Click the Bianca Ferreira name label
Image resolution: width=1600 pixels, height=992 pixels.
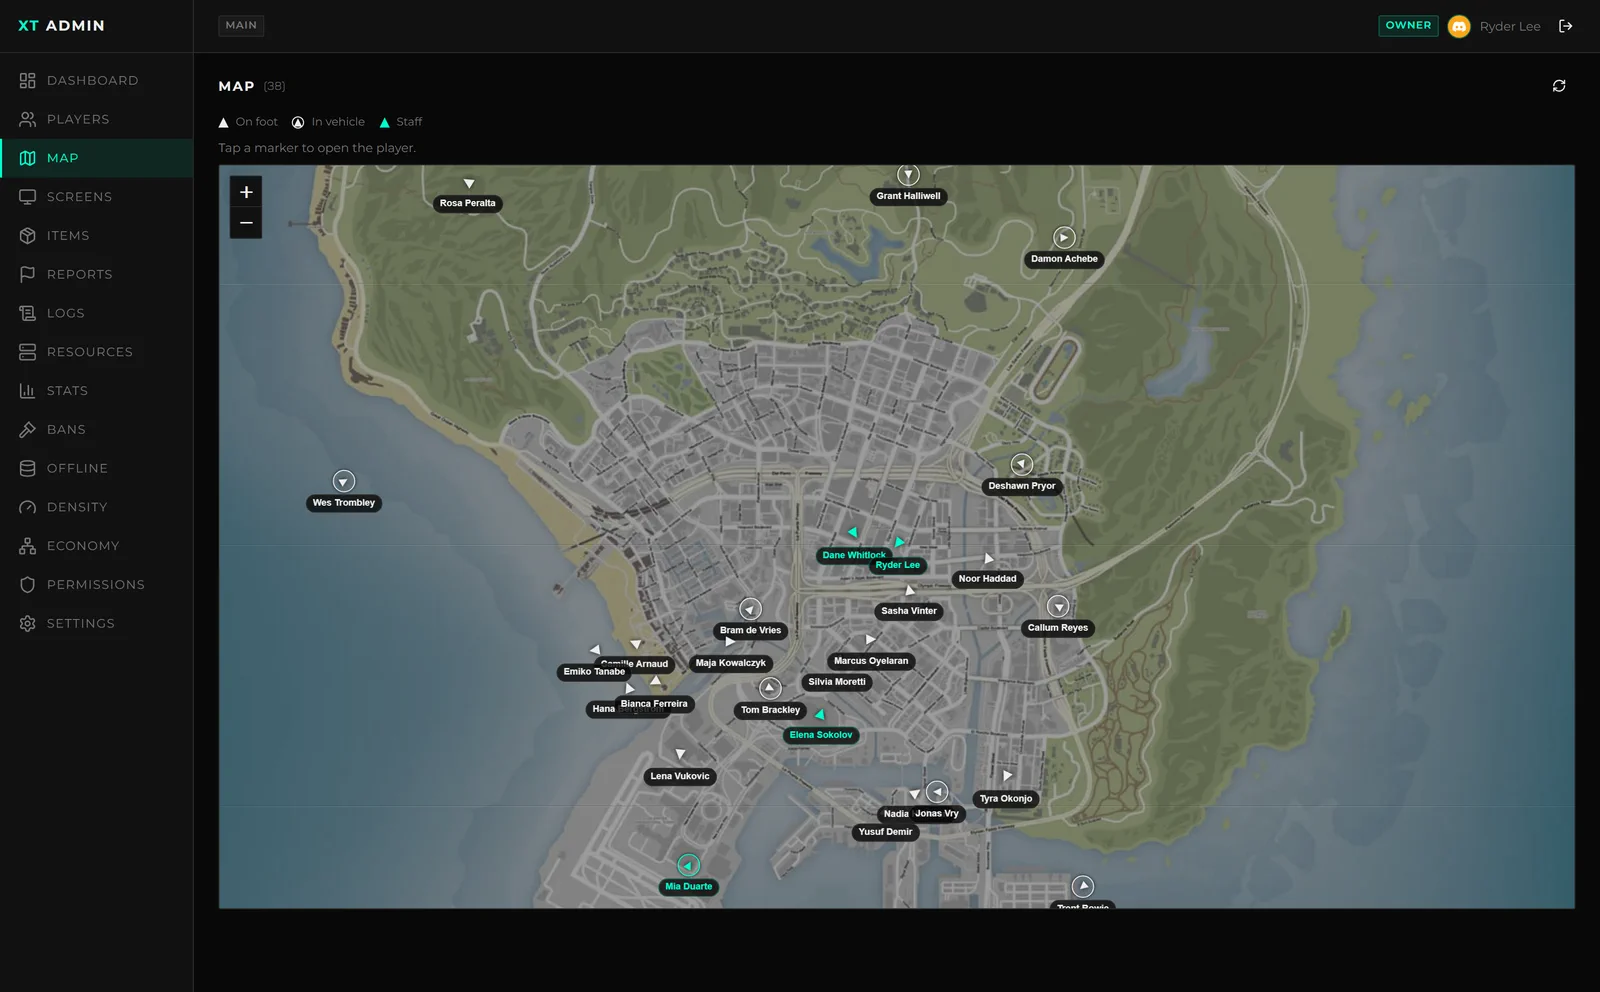654,704
